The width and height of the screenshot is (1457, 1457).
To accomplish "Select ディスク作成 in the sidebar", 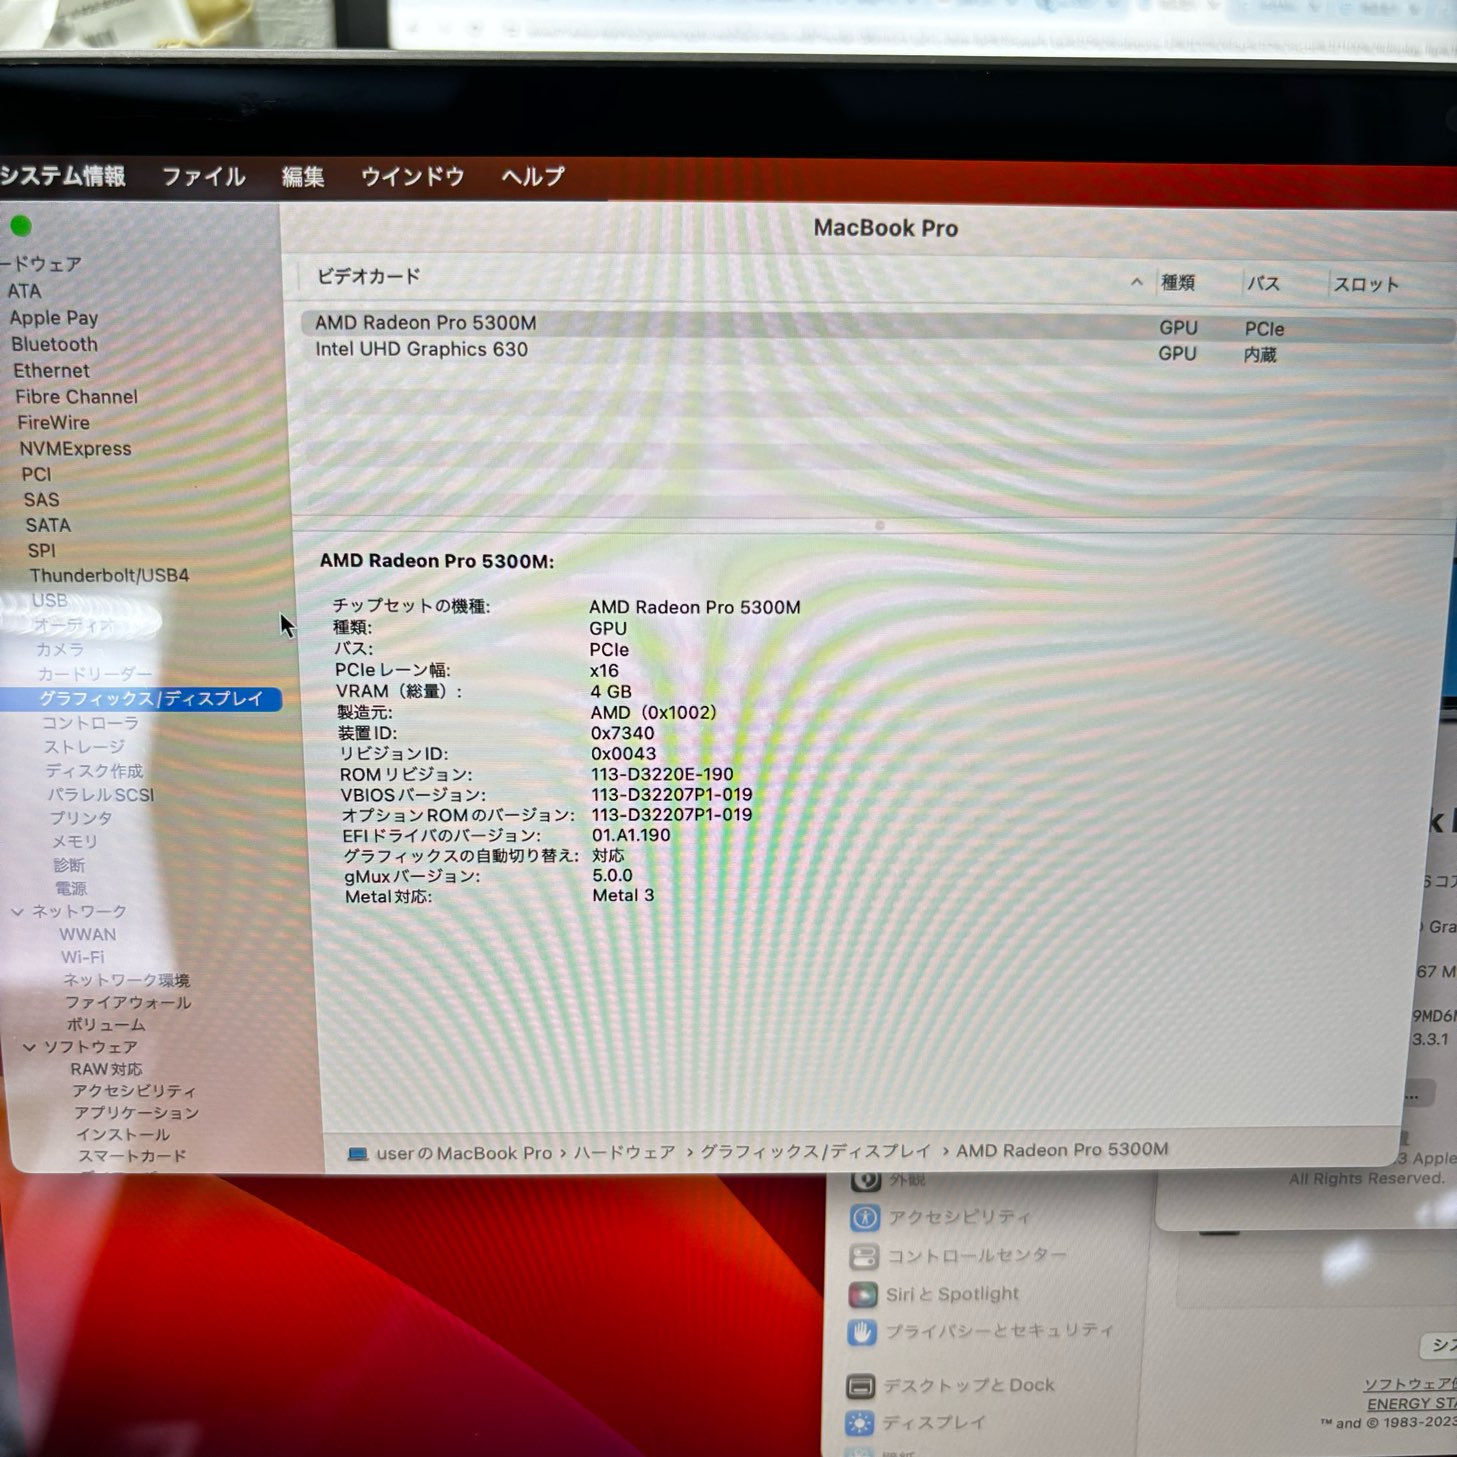I will pos(94,770).
